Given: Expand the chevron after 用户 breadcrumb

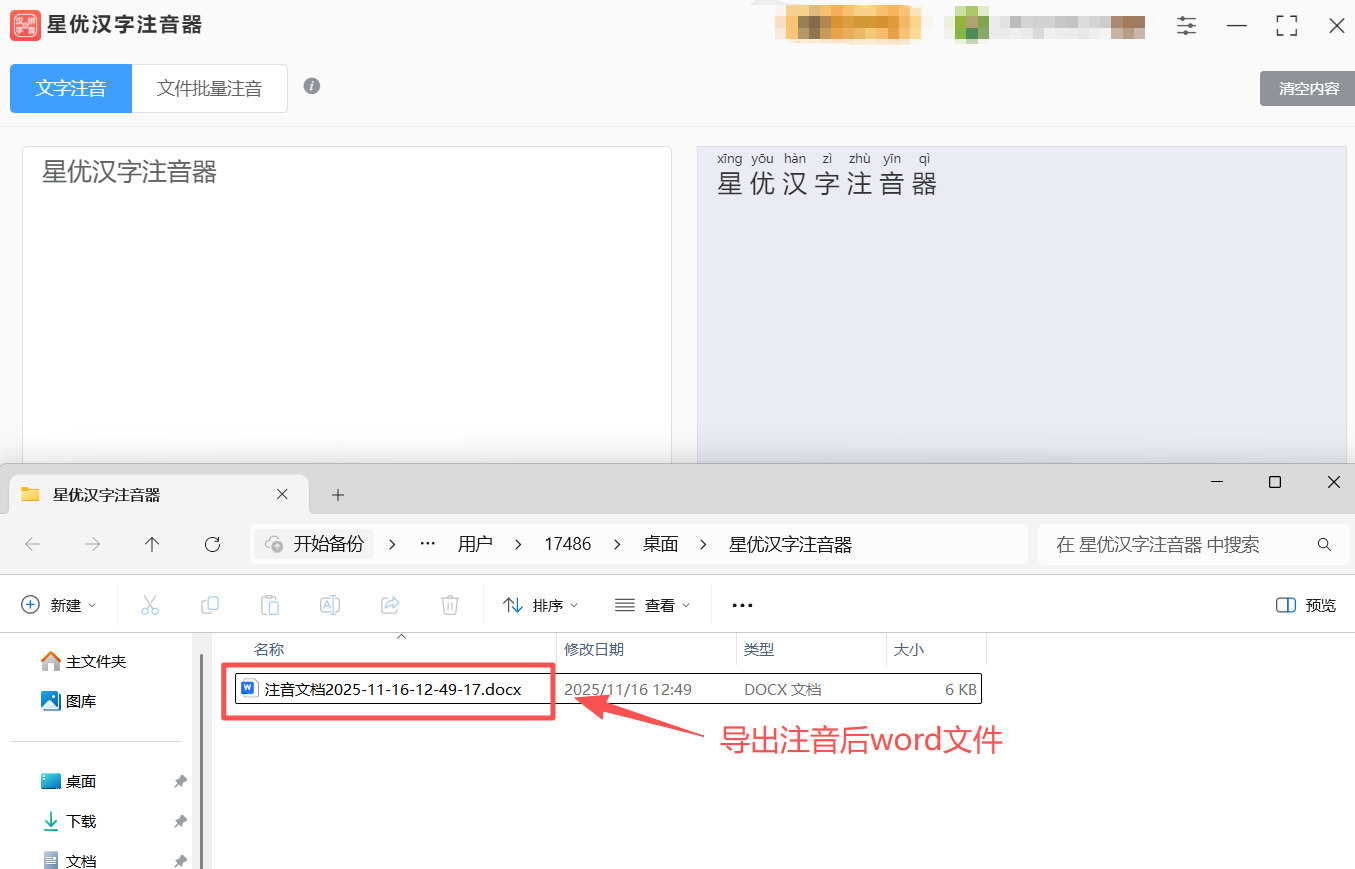Looking at the screenshot, I should pyautogui.click(x=518, y=544).
